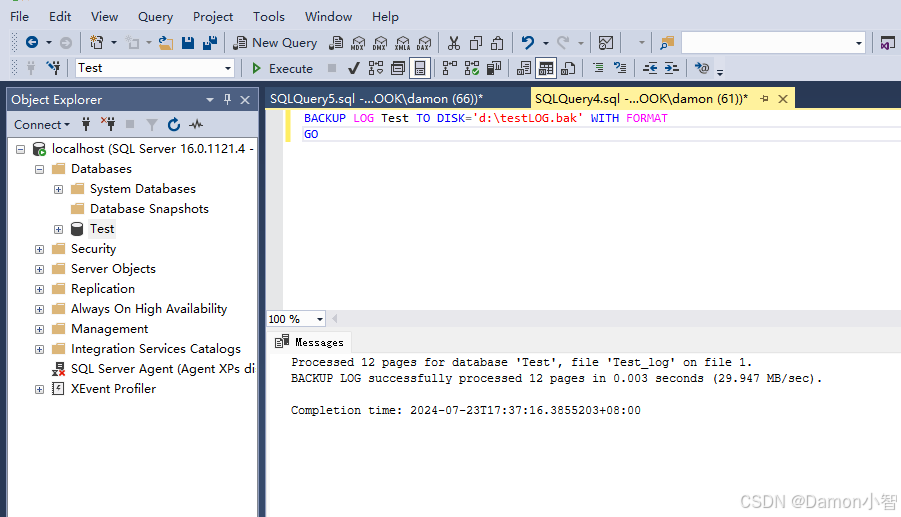Expand the Management folder
This screenshot has width=901, height=517.
tap(40, 329)
